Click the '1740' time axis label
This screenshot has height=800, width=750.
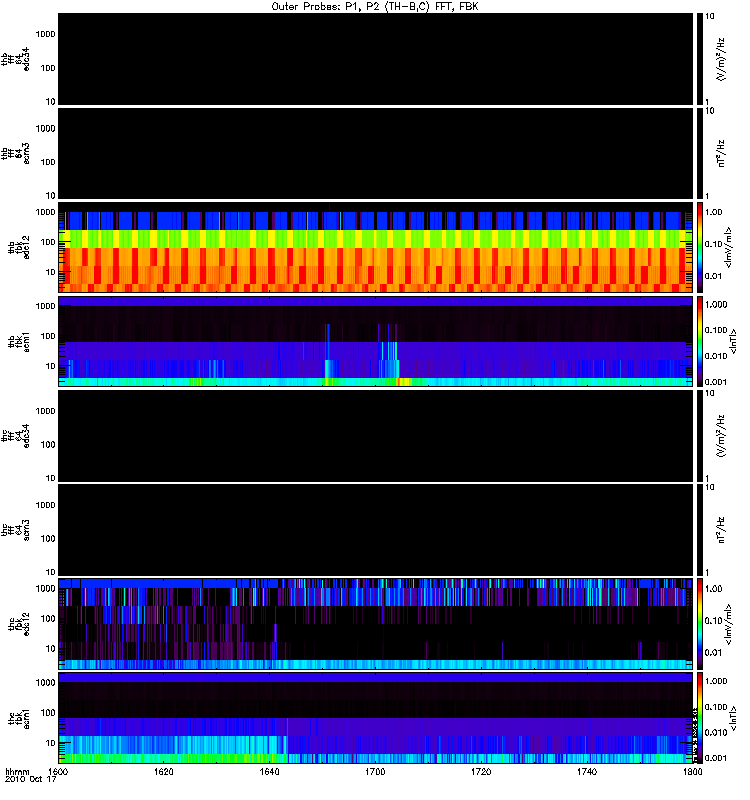coord(587,771)
